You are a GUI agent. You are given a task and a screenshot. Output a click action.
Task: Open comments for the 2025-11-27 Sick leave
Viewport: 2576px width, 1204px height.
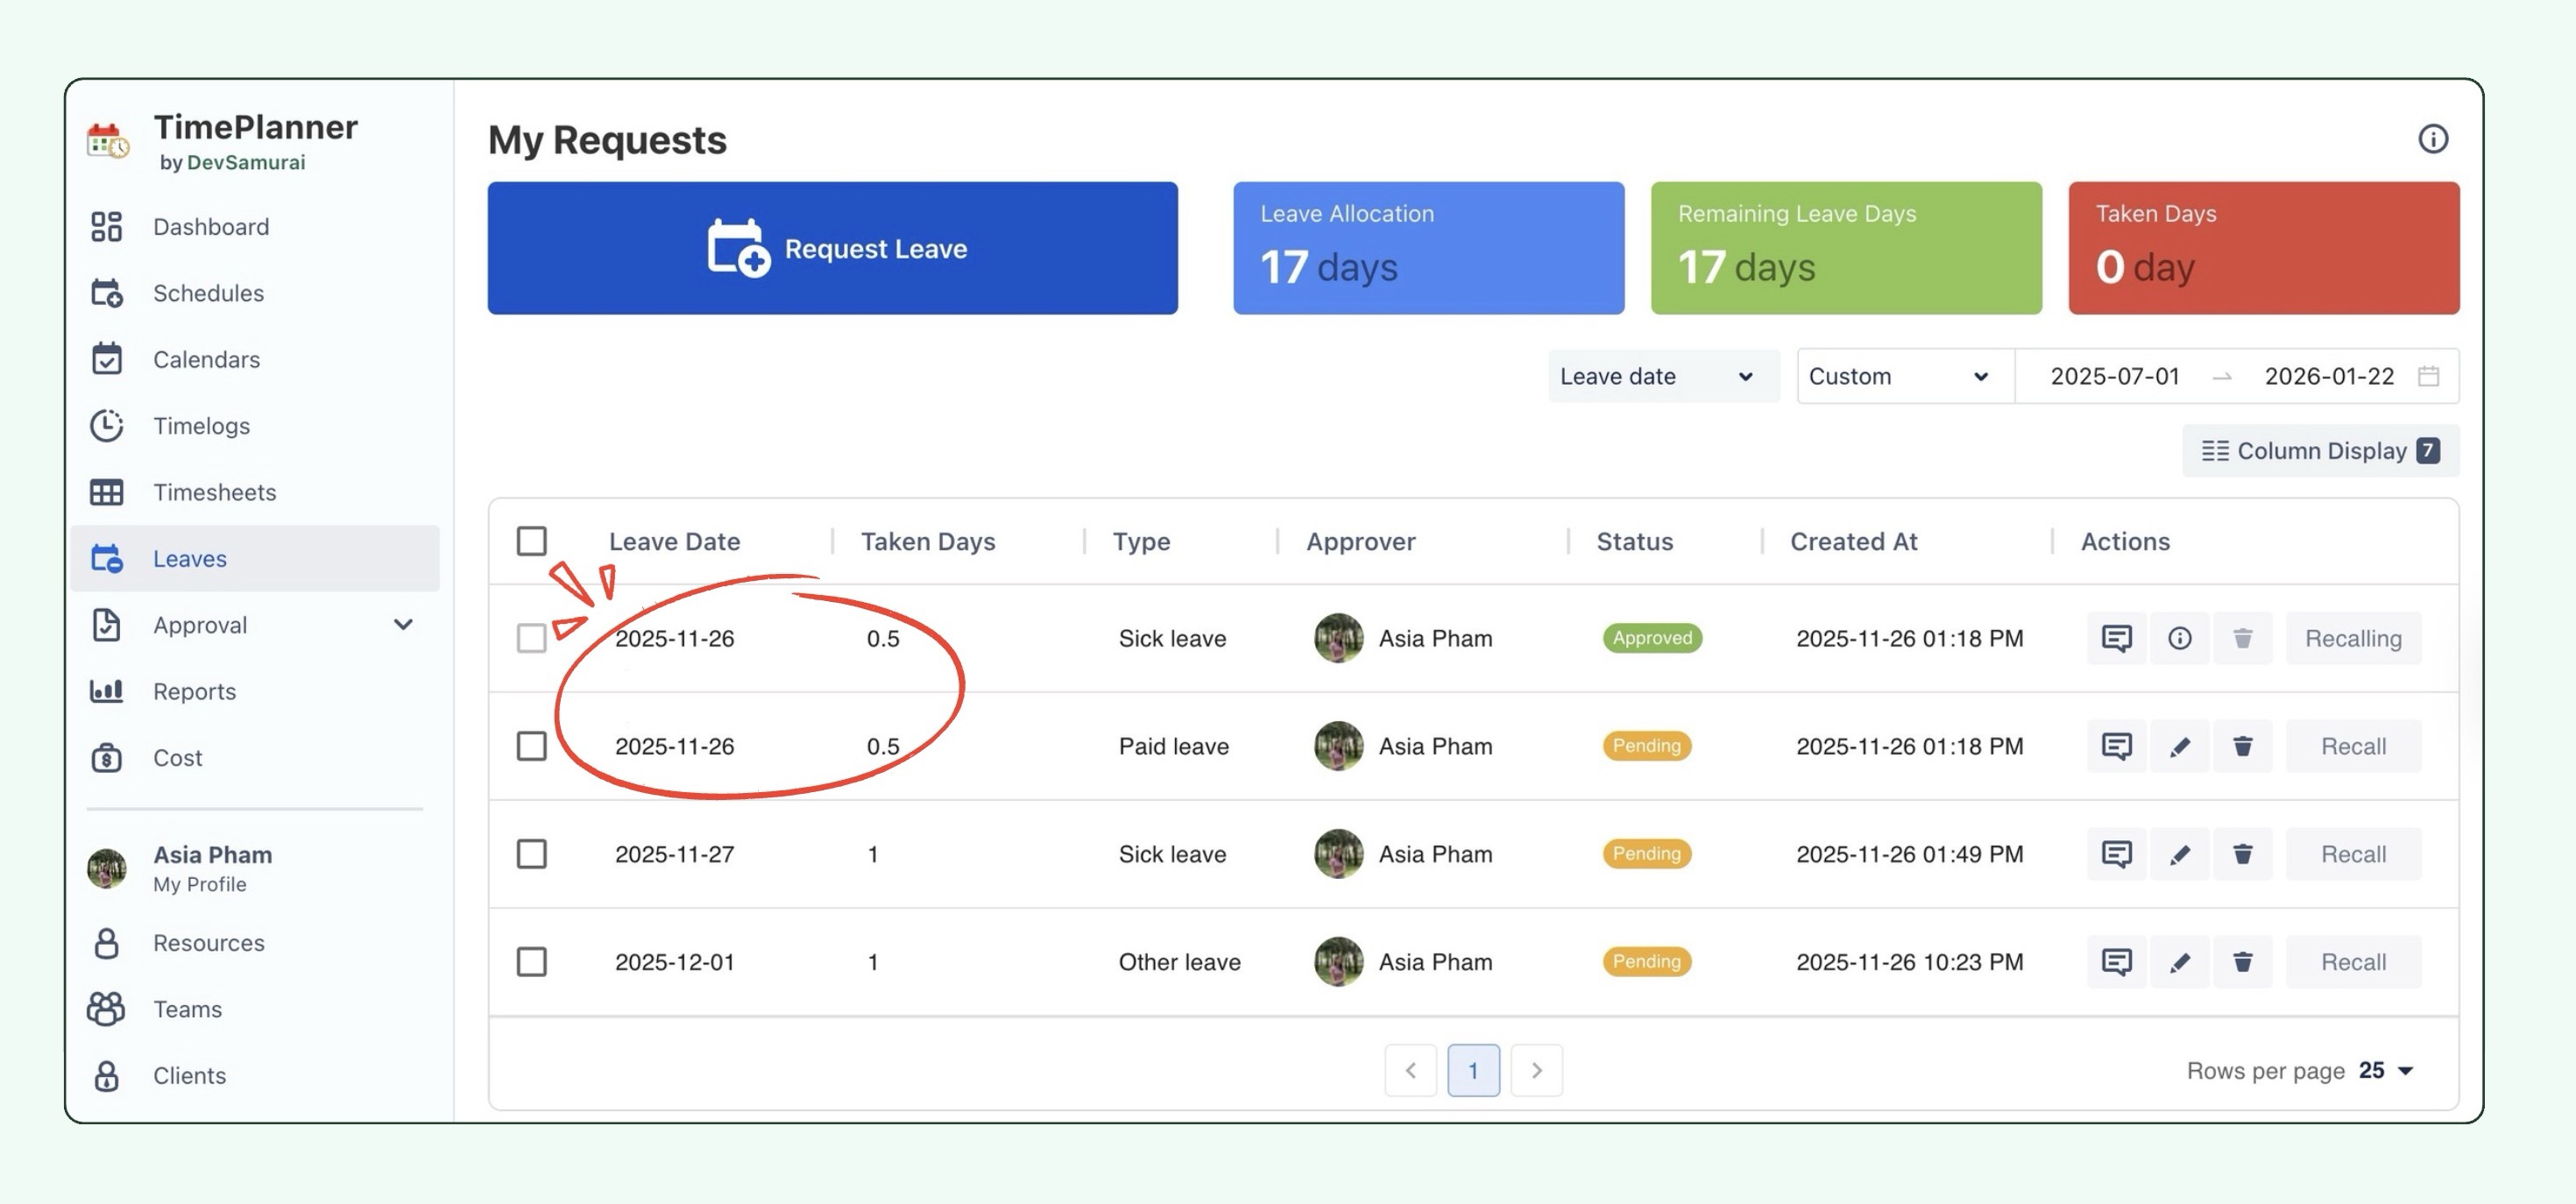pyautogui.click(x=2116, y=854)
